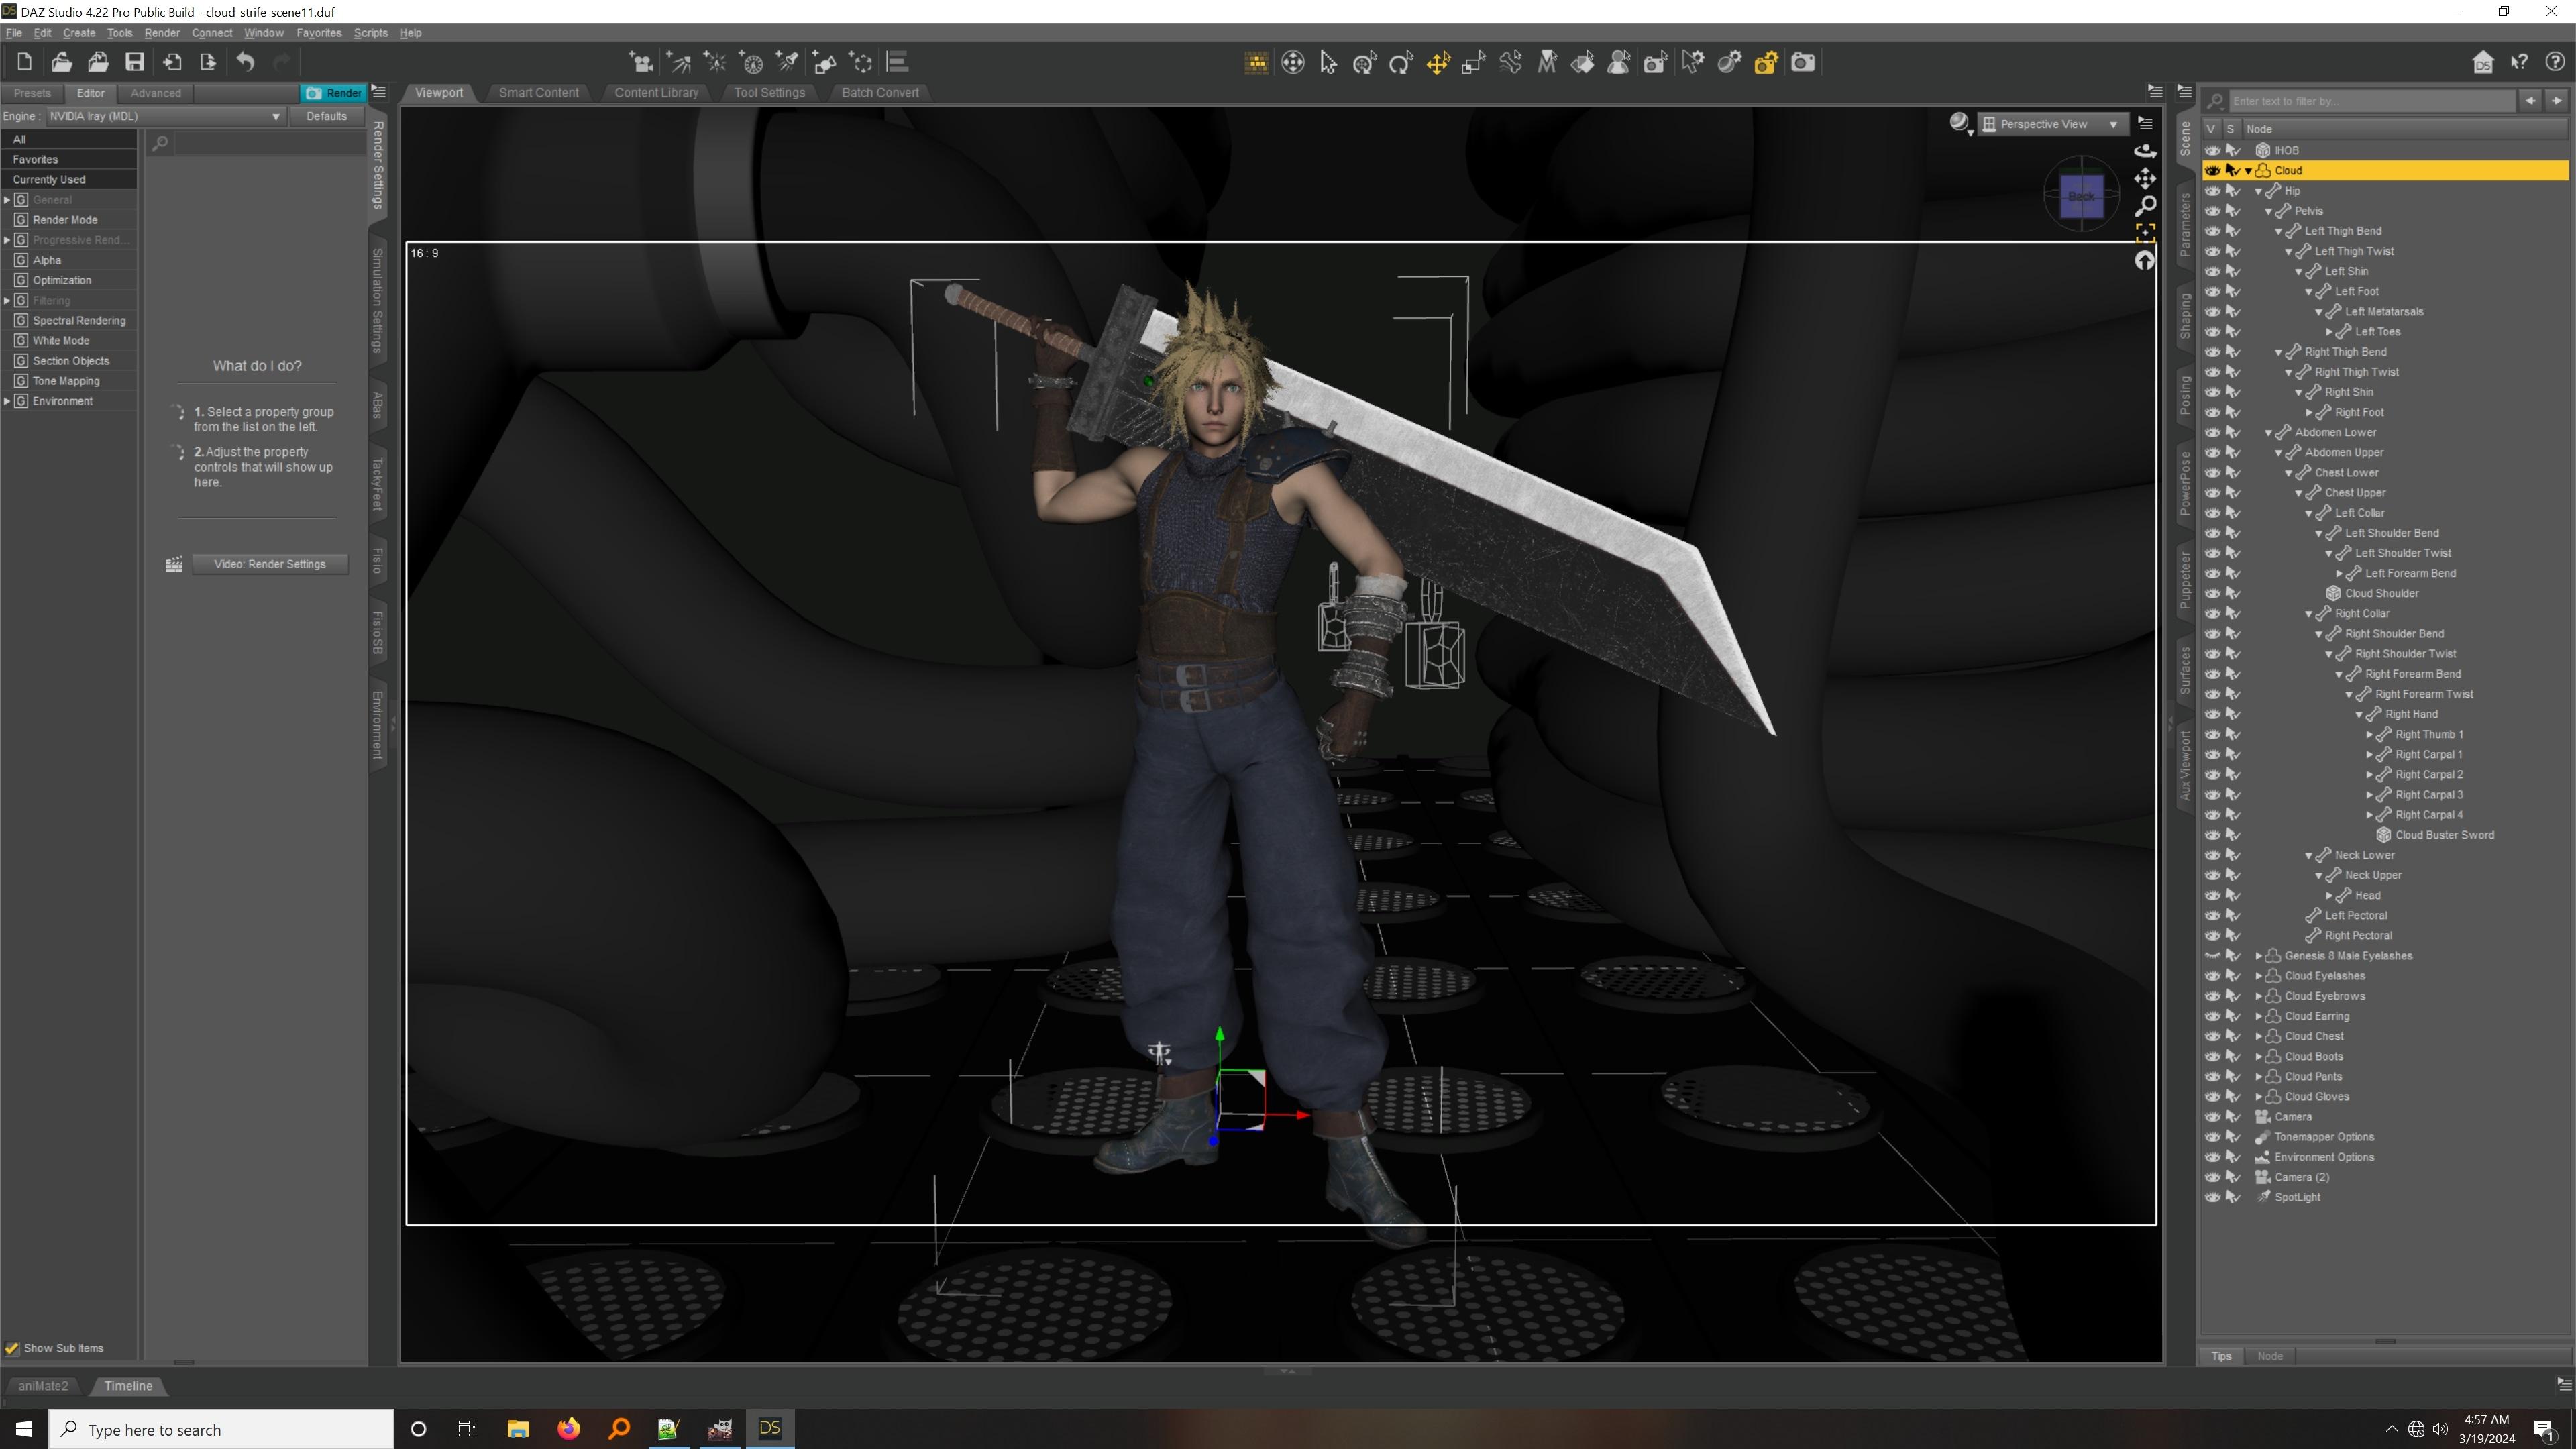Screen dimensions: 2576x1449
Task: Switch to the Smart Content tab
Action: pyautogui.click(x=538, y=92)
